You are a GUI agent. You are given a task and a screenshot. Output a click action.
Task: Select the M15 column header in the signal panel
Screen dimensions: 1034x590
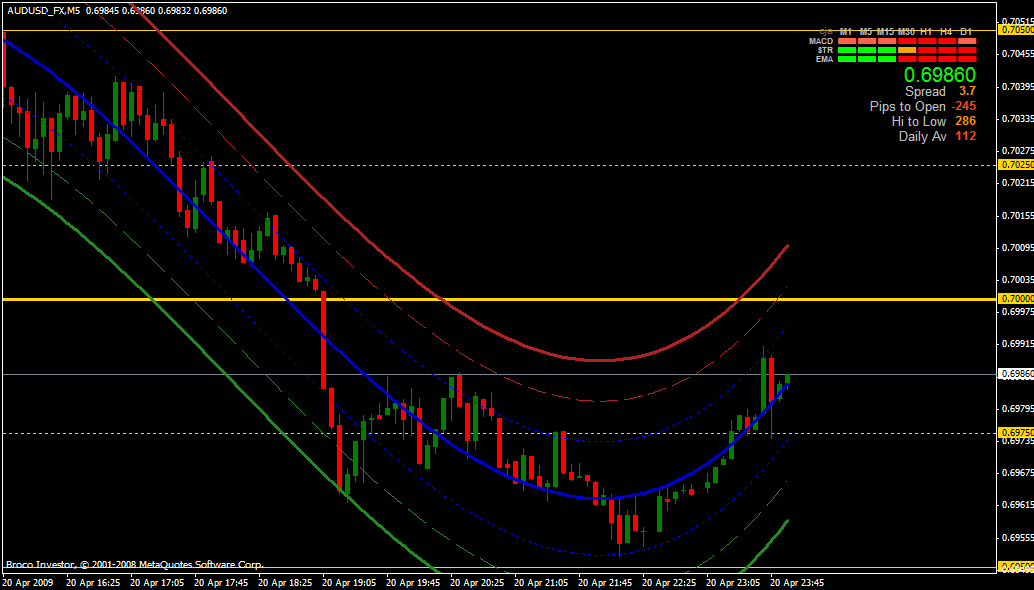pyautogui.click(x=886, y=32)
